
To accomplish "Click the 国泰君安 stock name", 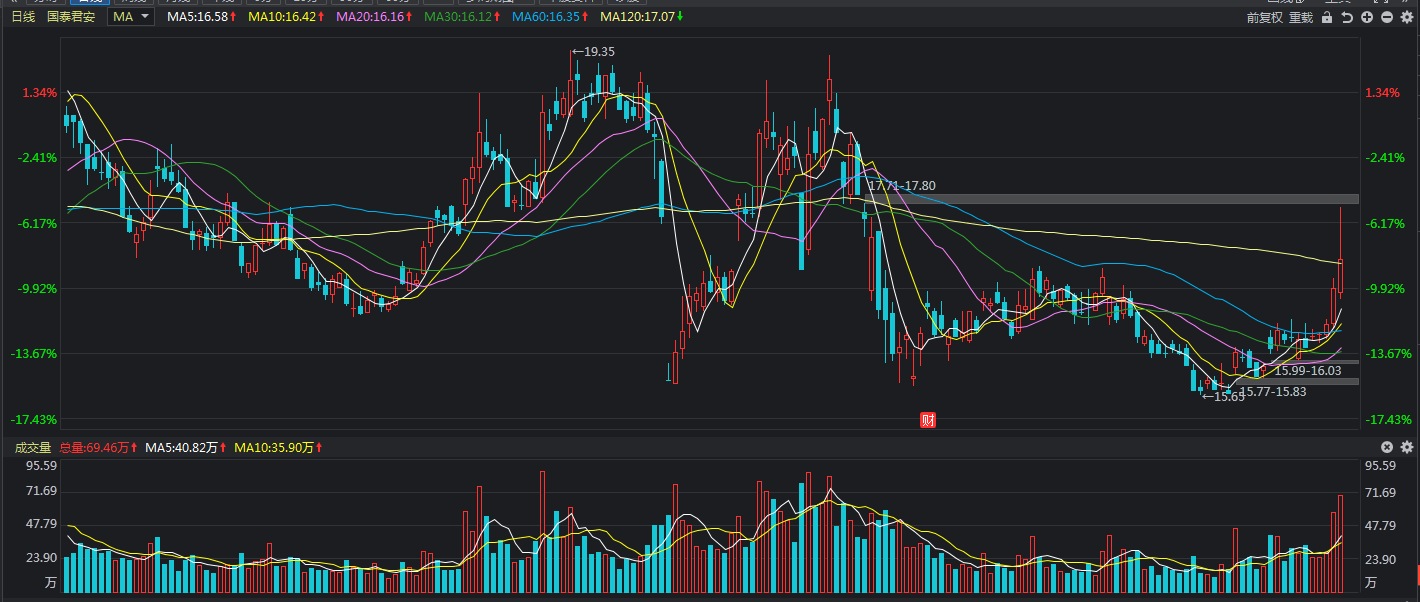I will pos(71,17).
